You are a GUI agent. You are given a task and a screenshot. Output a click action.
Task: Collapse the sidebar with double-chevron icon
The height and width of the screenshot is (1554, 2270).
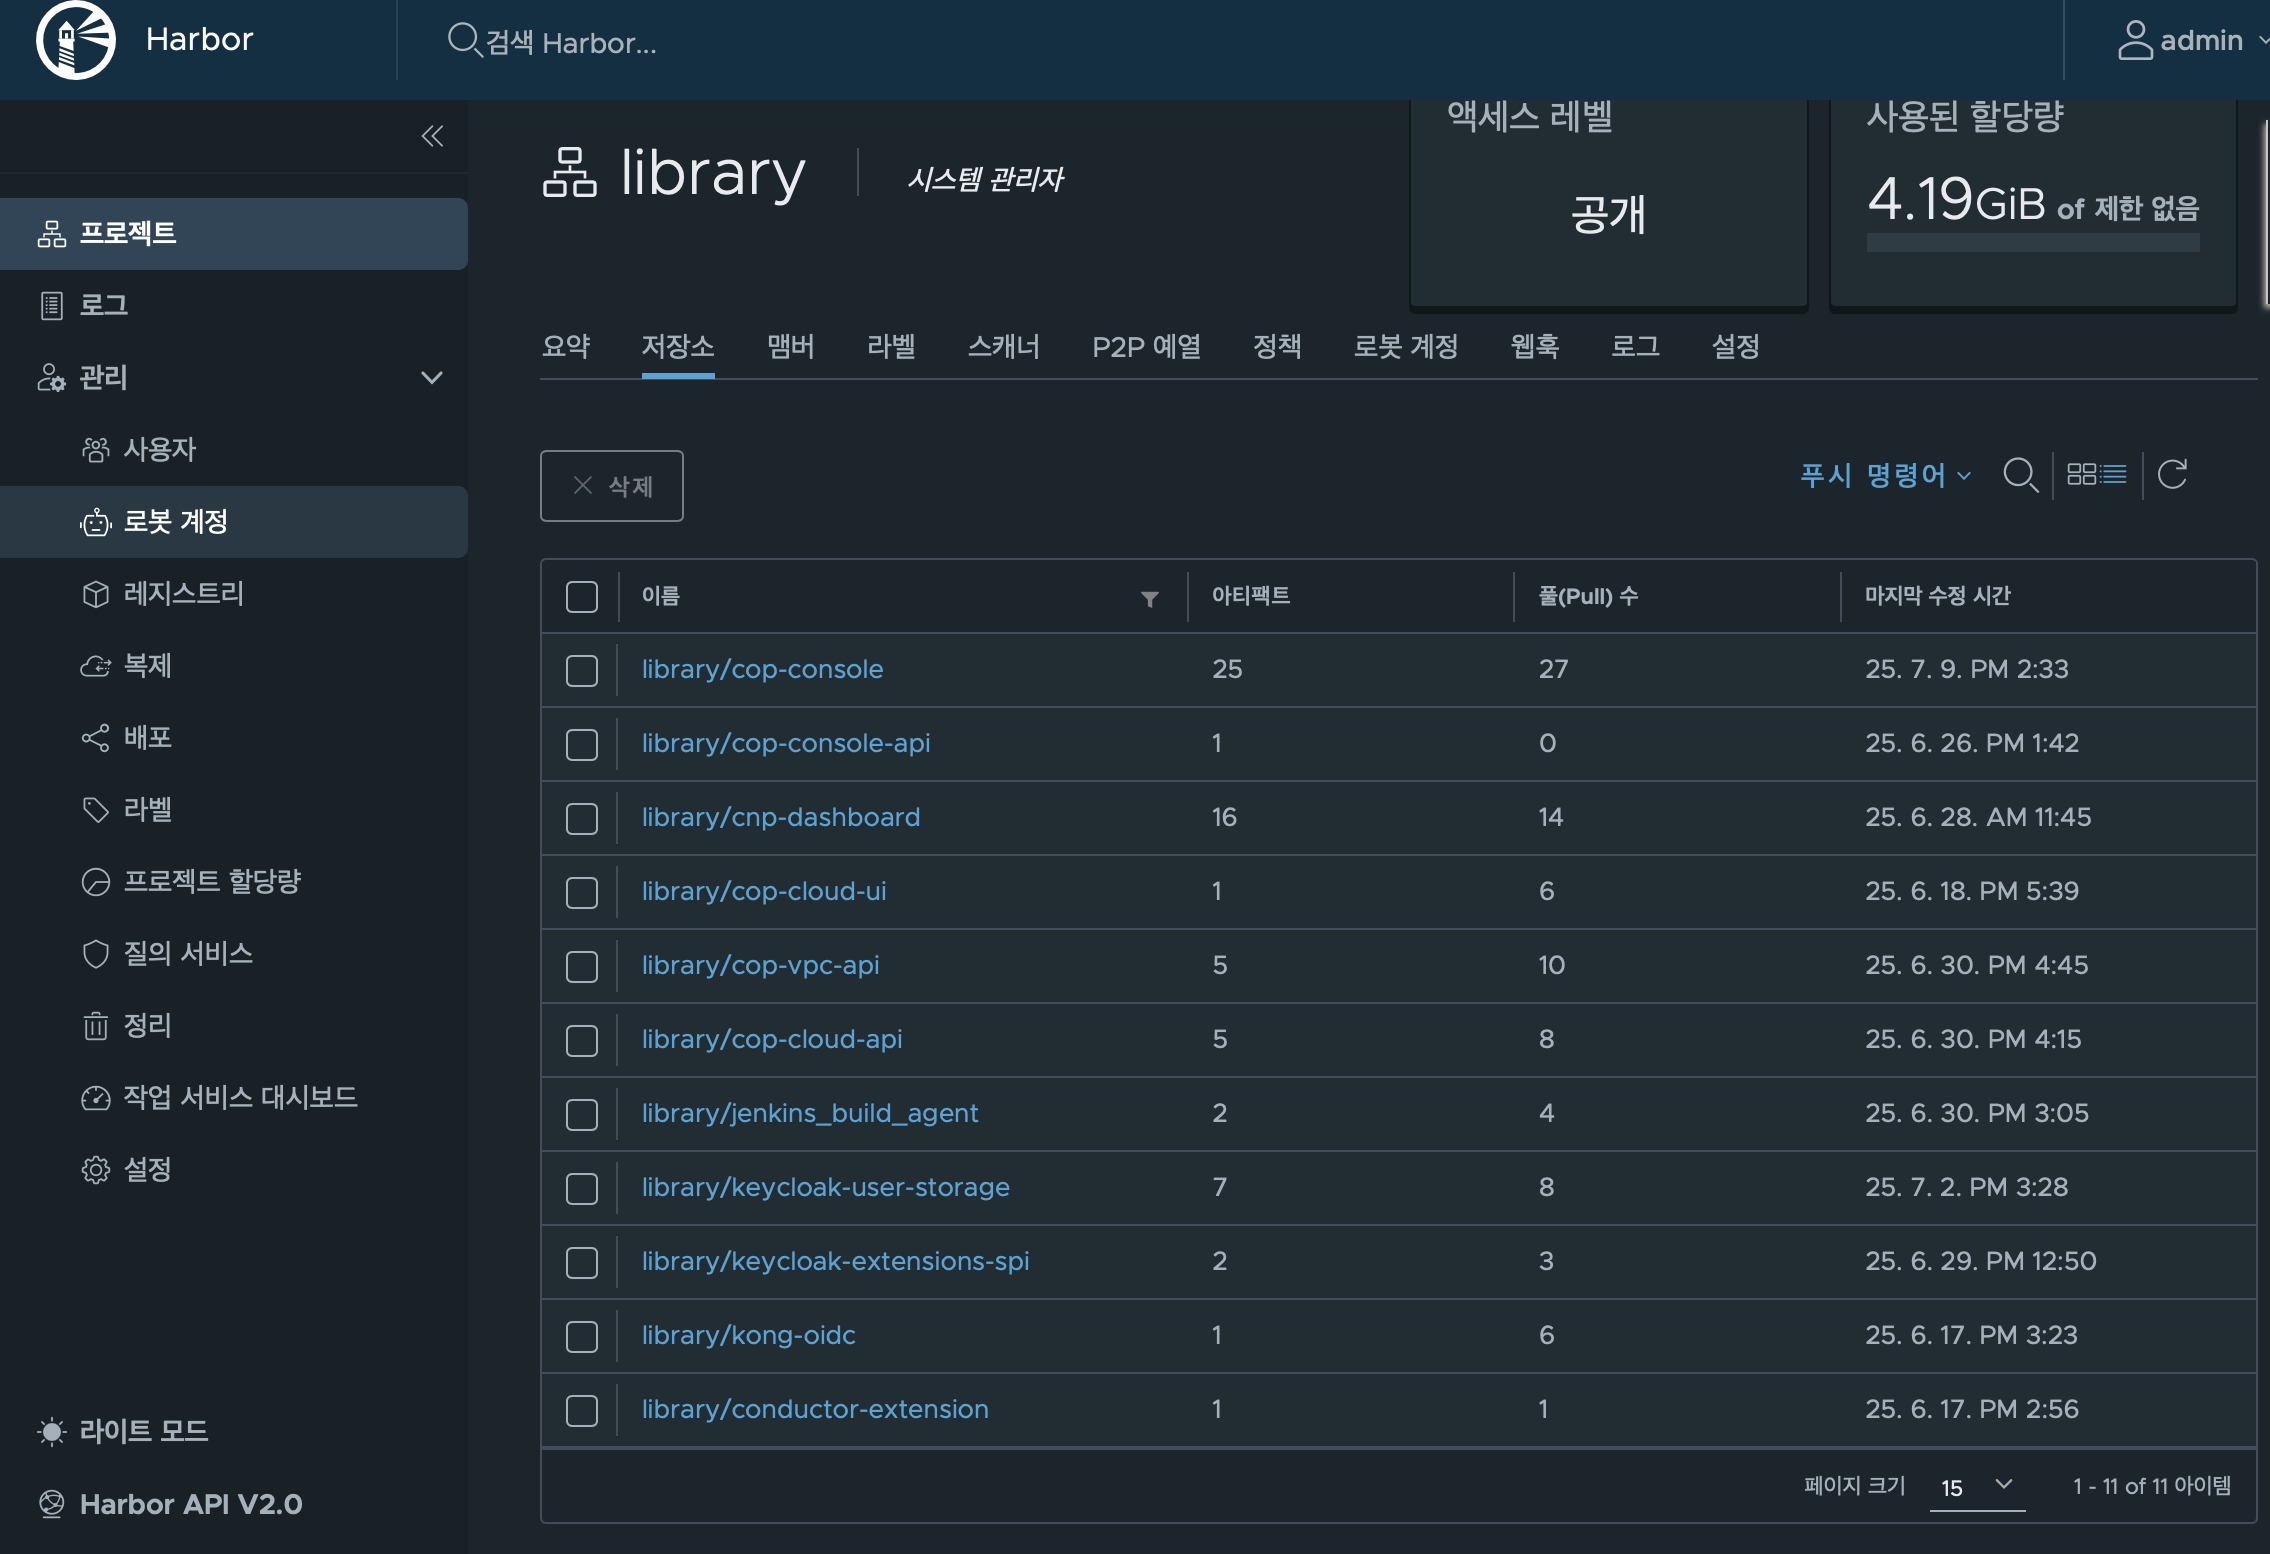point(432,136)
